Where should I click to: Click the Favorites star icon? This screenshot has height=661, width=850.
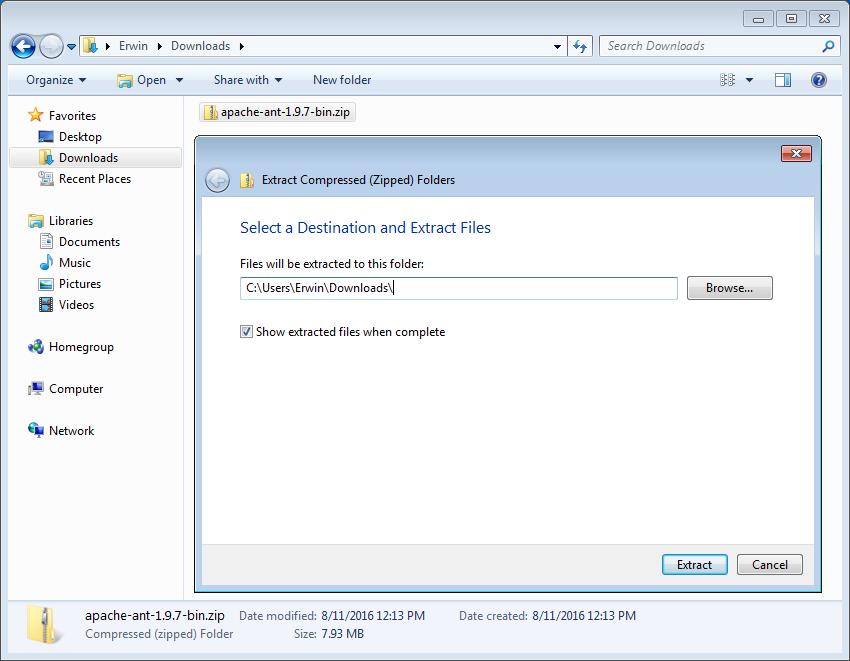(x=36, y=115)
